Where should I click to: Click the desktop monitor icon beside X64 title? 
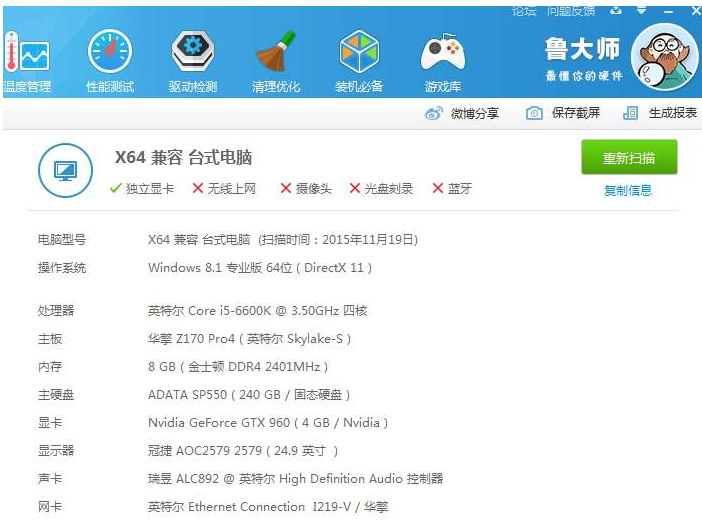(65, 170)
